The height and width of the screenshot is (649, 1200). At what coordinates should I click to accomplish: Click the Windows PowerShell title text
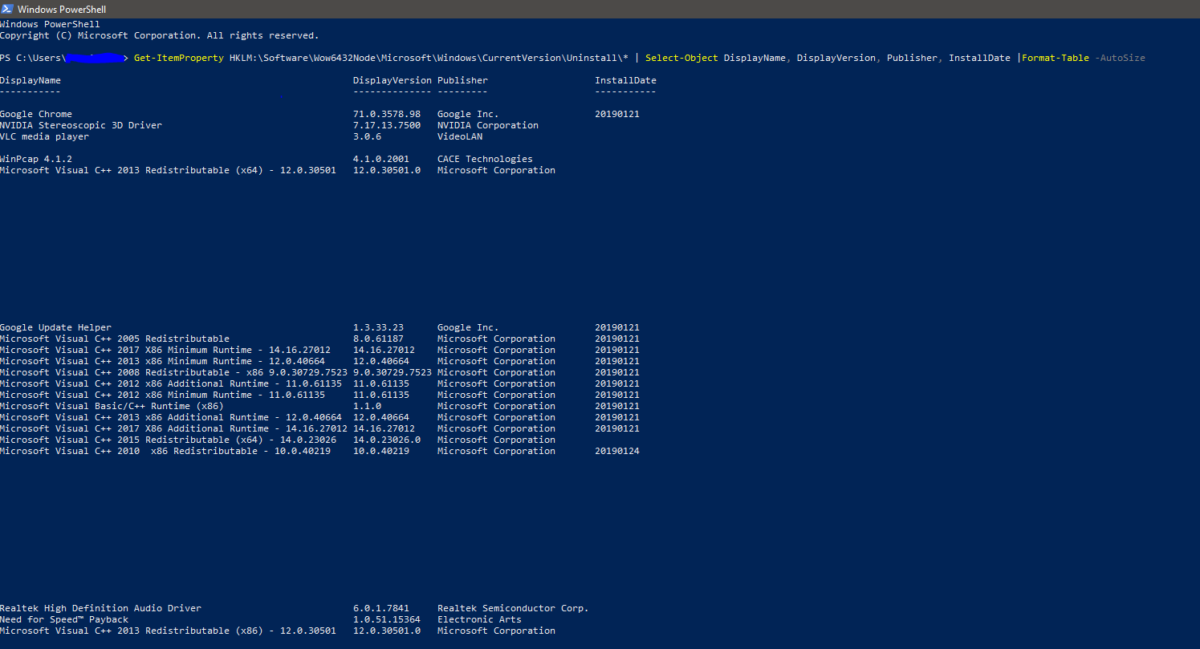[60, 8]
